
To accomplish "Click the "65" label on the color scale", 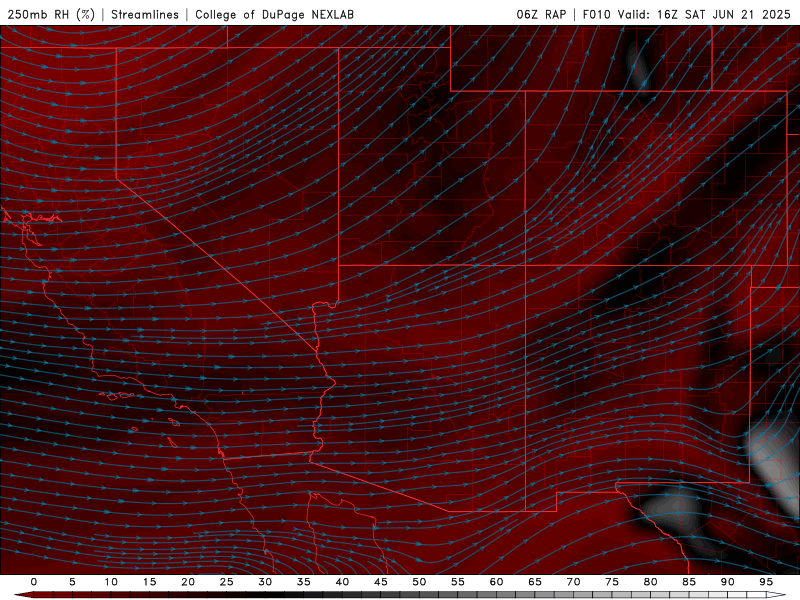I will click(x=535, y=582).
